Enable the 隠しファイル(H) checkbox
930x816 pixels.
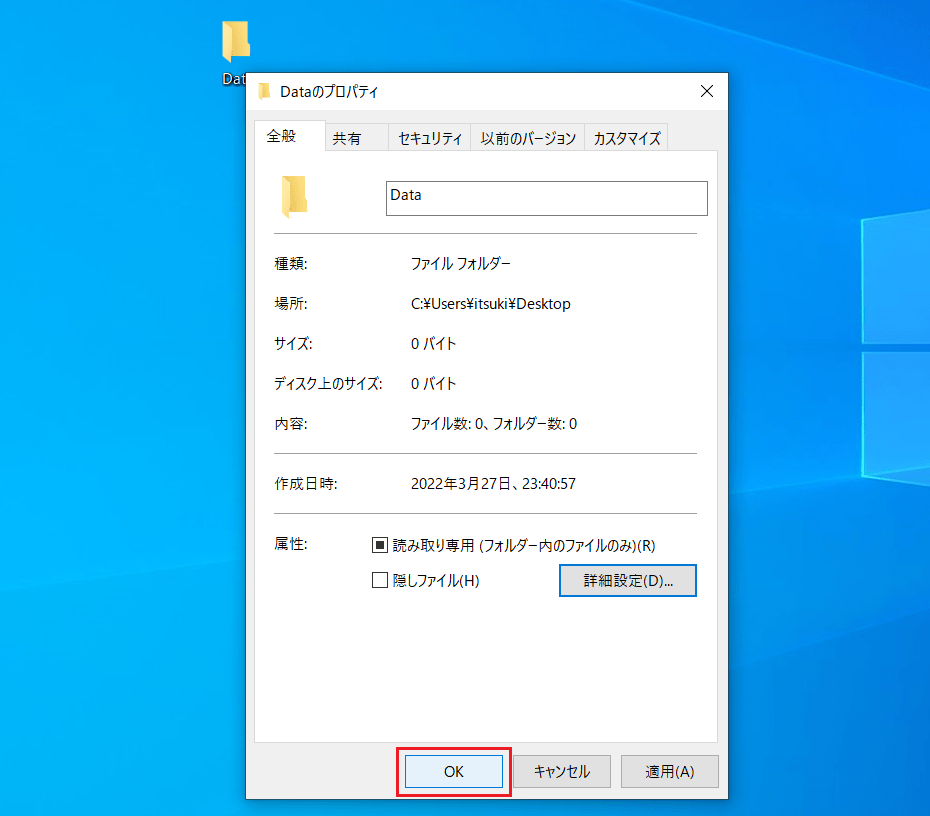(x=380, y=580)
